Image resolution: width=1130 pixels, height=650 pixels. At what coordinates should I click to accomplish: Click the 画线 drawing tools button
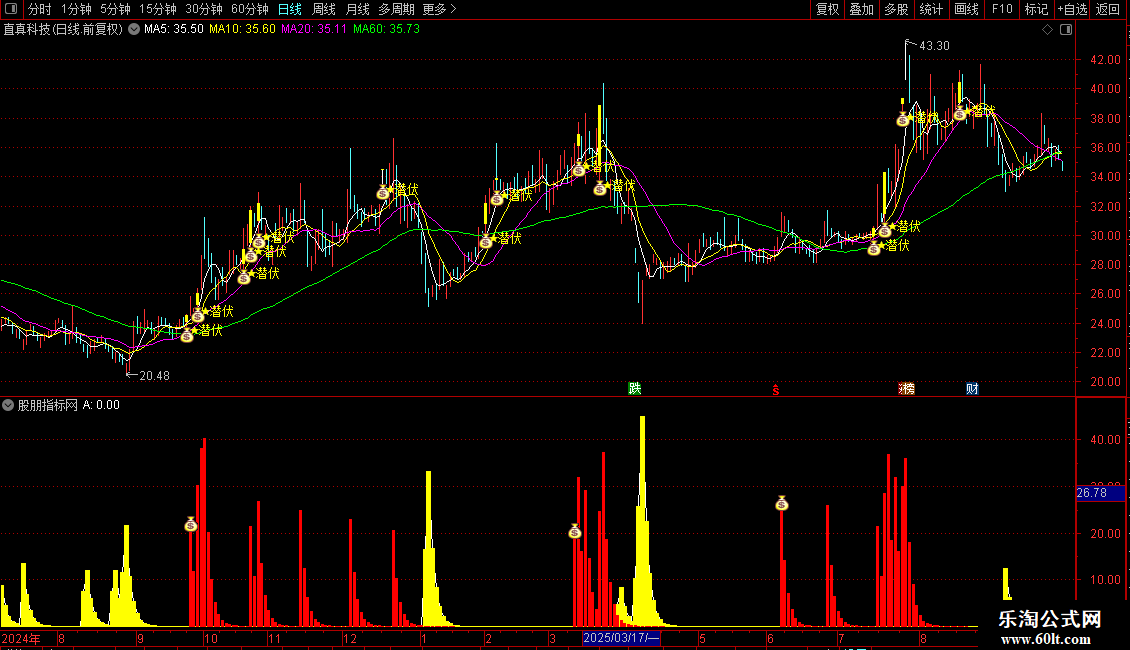pyautogui.click(x=966, y=10)
